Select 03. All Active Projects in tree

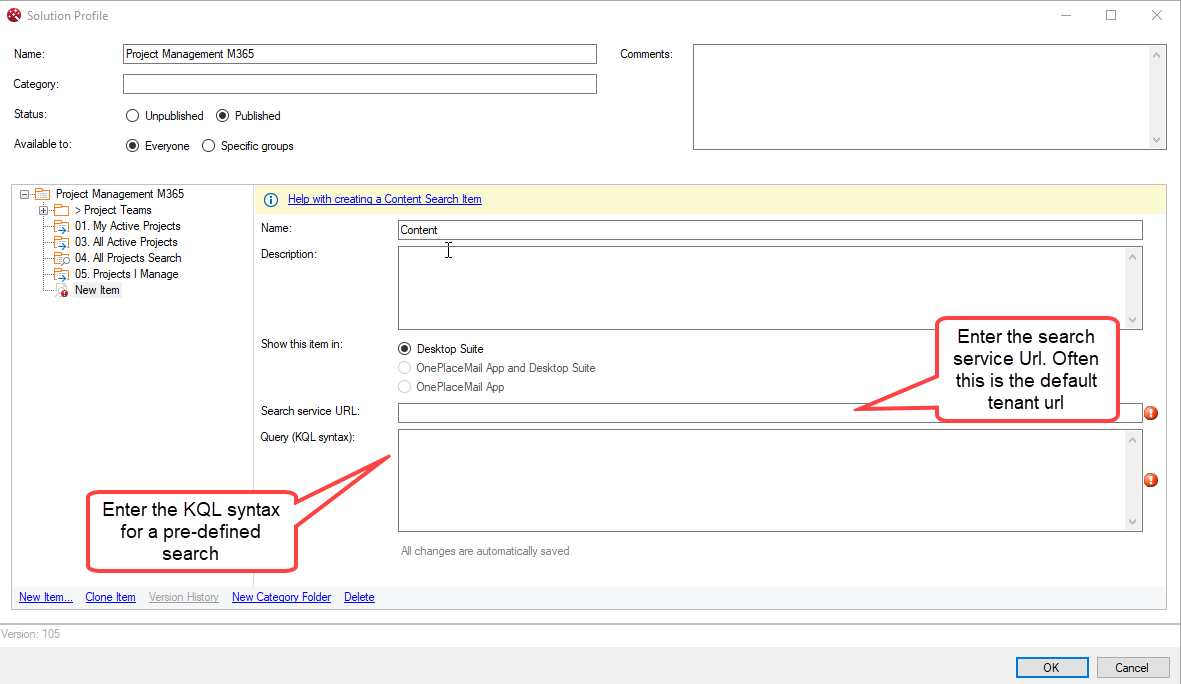[x=126, y=242]
